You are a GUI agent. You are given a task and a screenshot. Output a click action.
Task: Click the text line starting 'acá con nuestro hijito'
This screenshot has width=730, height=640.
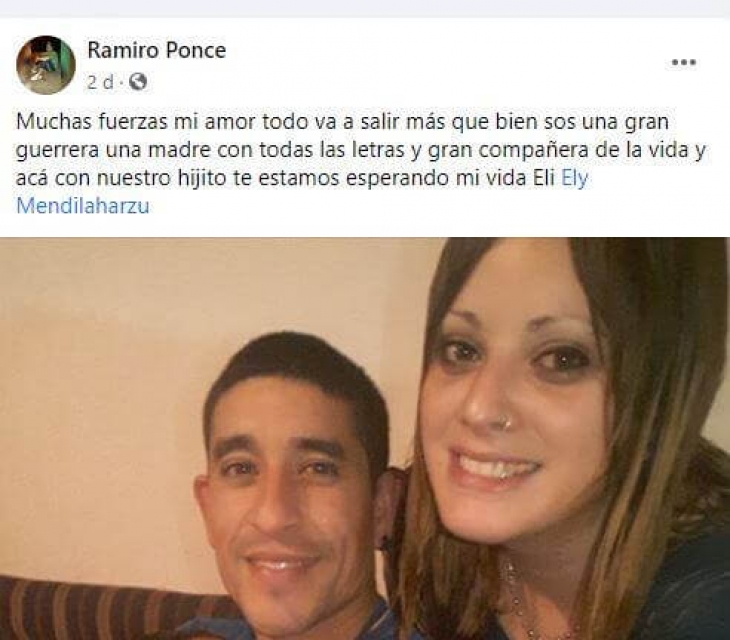[302, 178]
